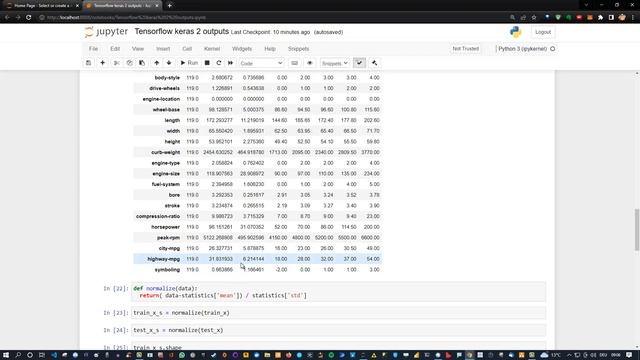The width and height of the screenshot is (640, 360).
Task: Copy selected cells icon in toolbar
Action: click(129, 63)
